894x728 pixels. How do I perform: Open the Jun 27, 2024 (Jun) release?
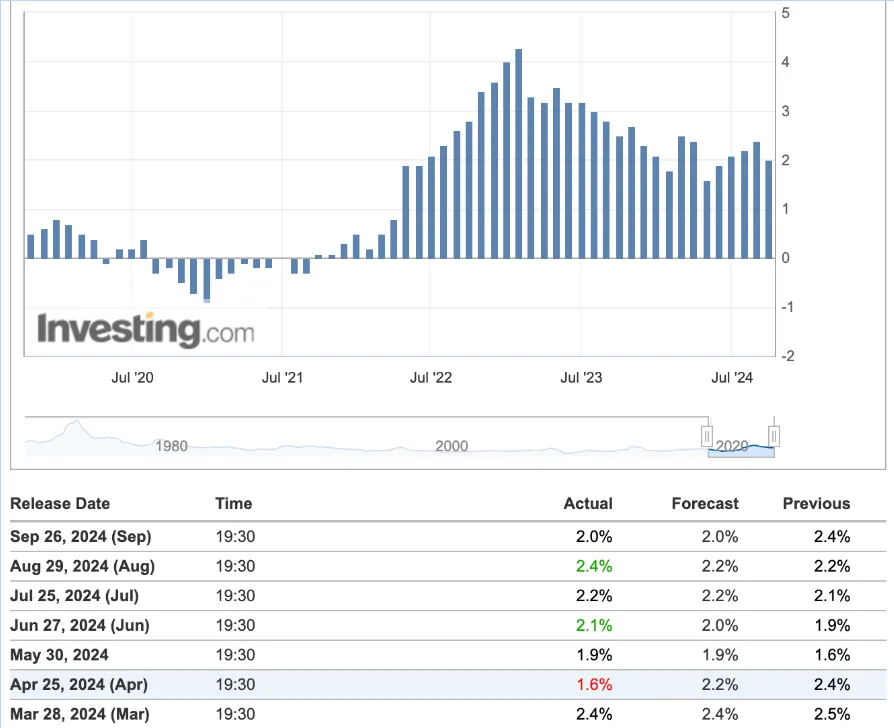80,625
